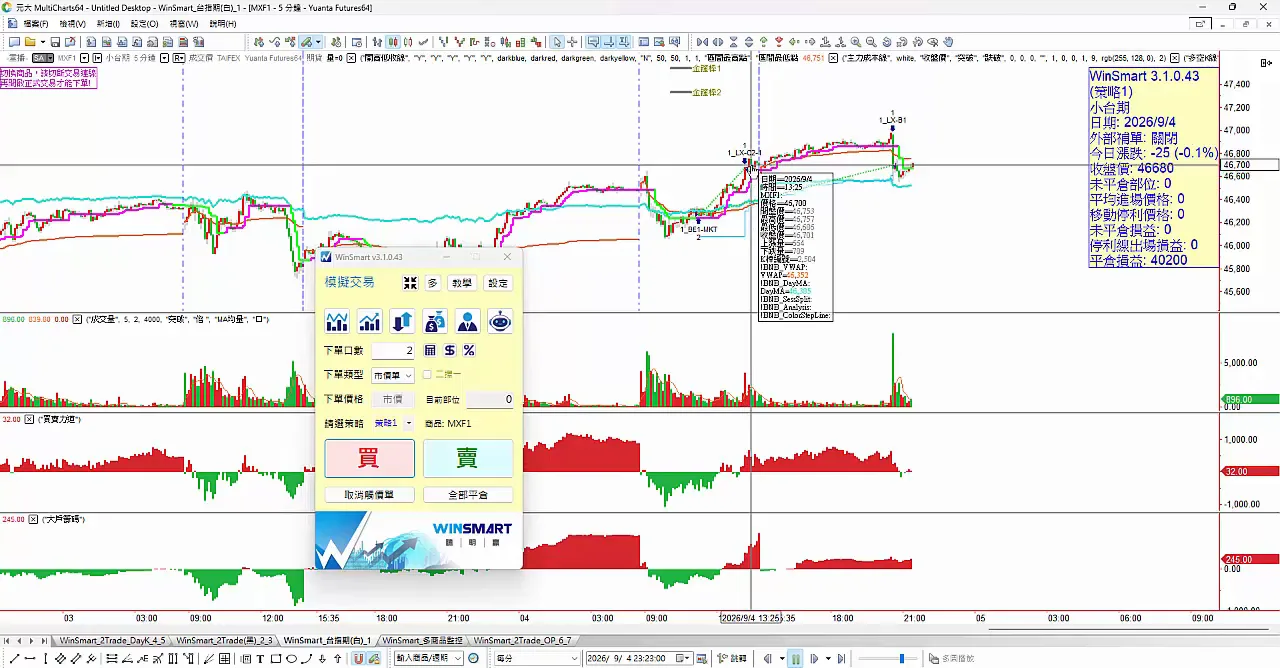
Task: Click the green 賣 sell button
Action: coord(468,458)
